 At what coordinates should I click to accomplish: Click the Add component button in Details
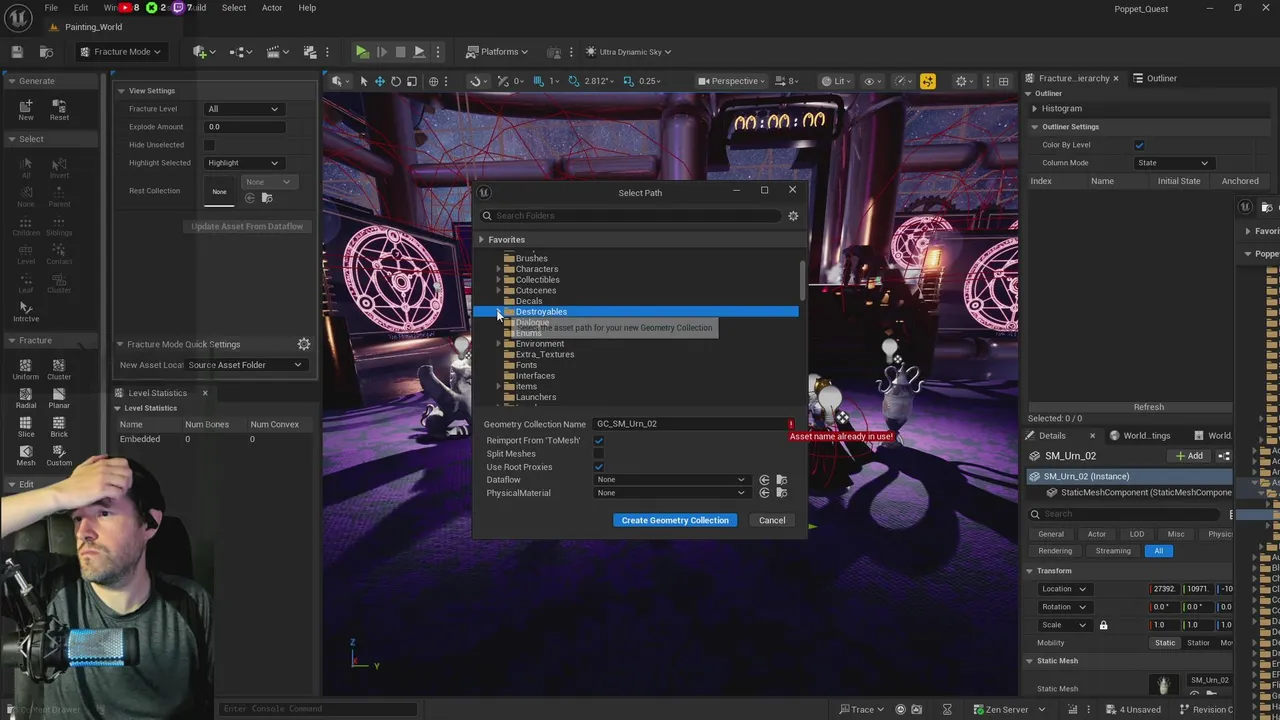[x=1189, y=456]
